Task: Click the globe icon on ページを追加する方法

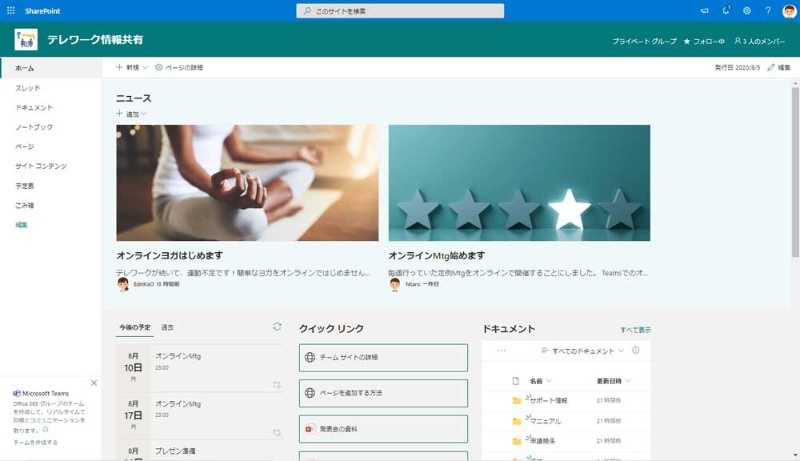Action: tap(310, 393)
